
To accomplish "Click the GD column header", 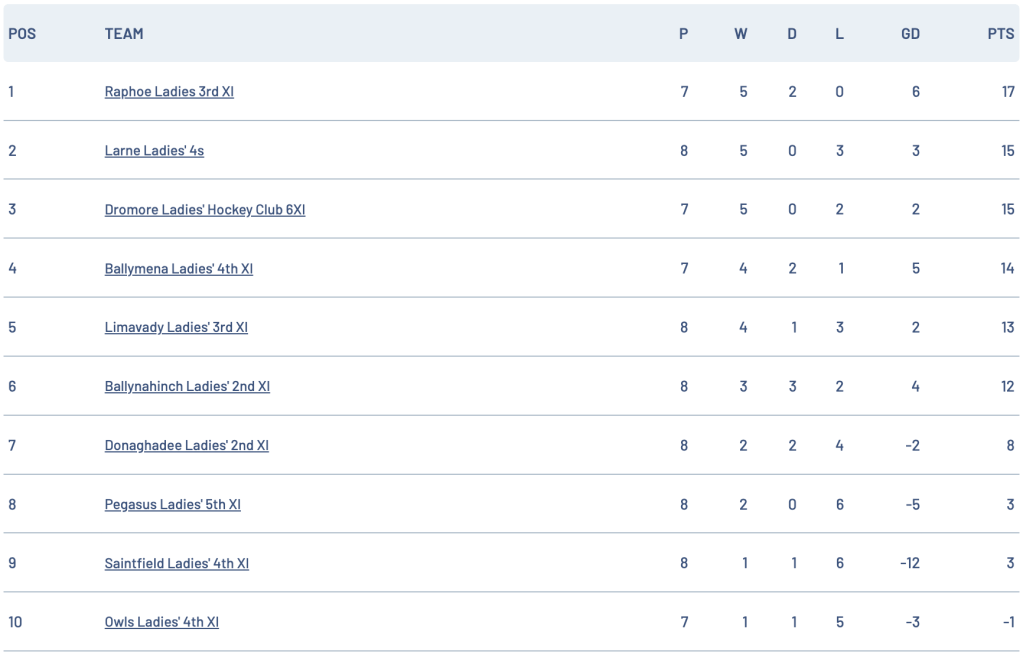I will tap(910, 34).
